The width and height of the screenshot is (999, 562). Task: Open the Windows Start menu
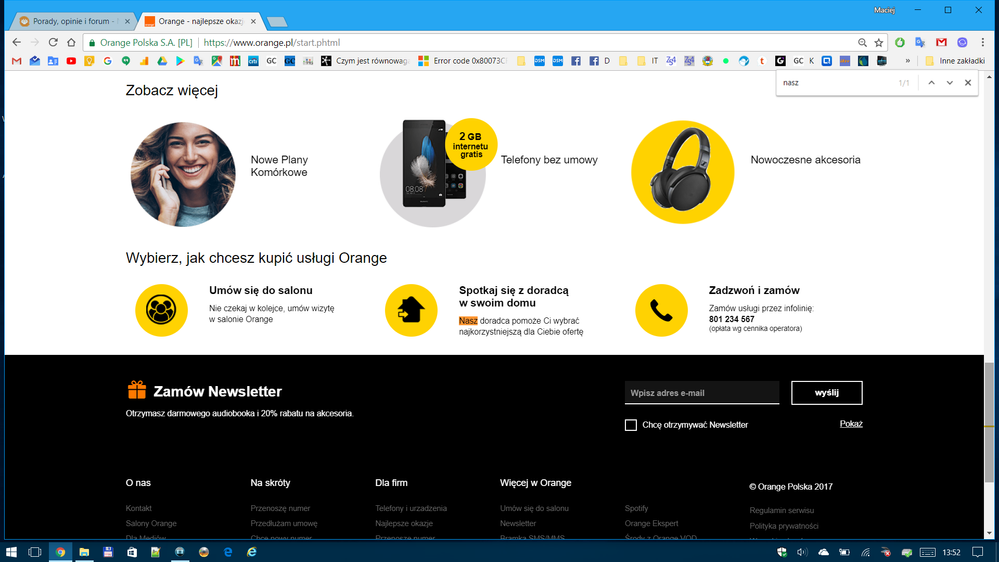11,552
